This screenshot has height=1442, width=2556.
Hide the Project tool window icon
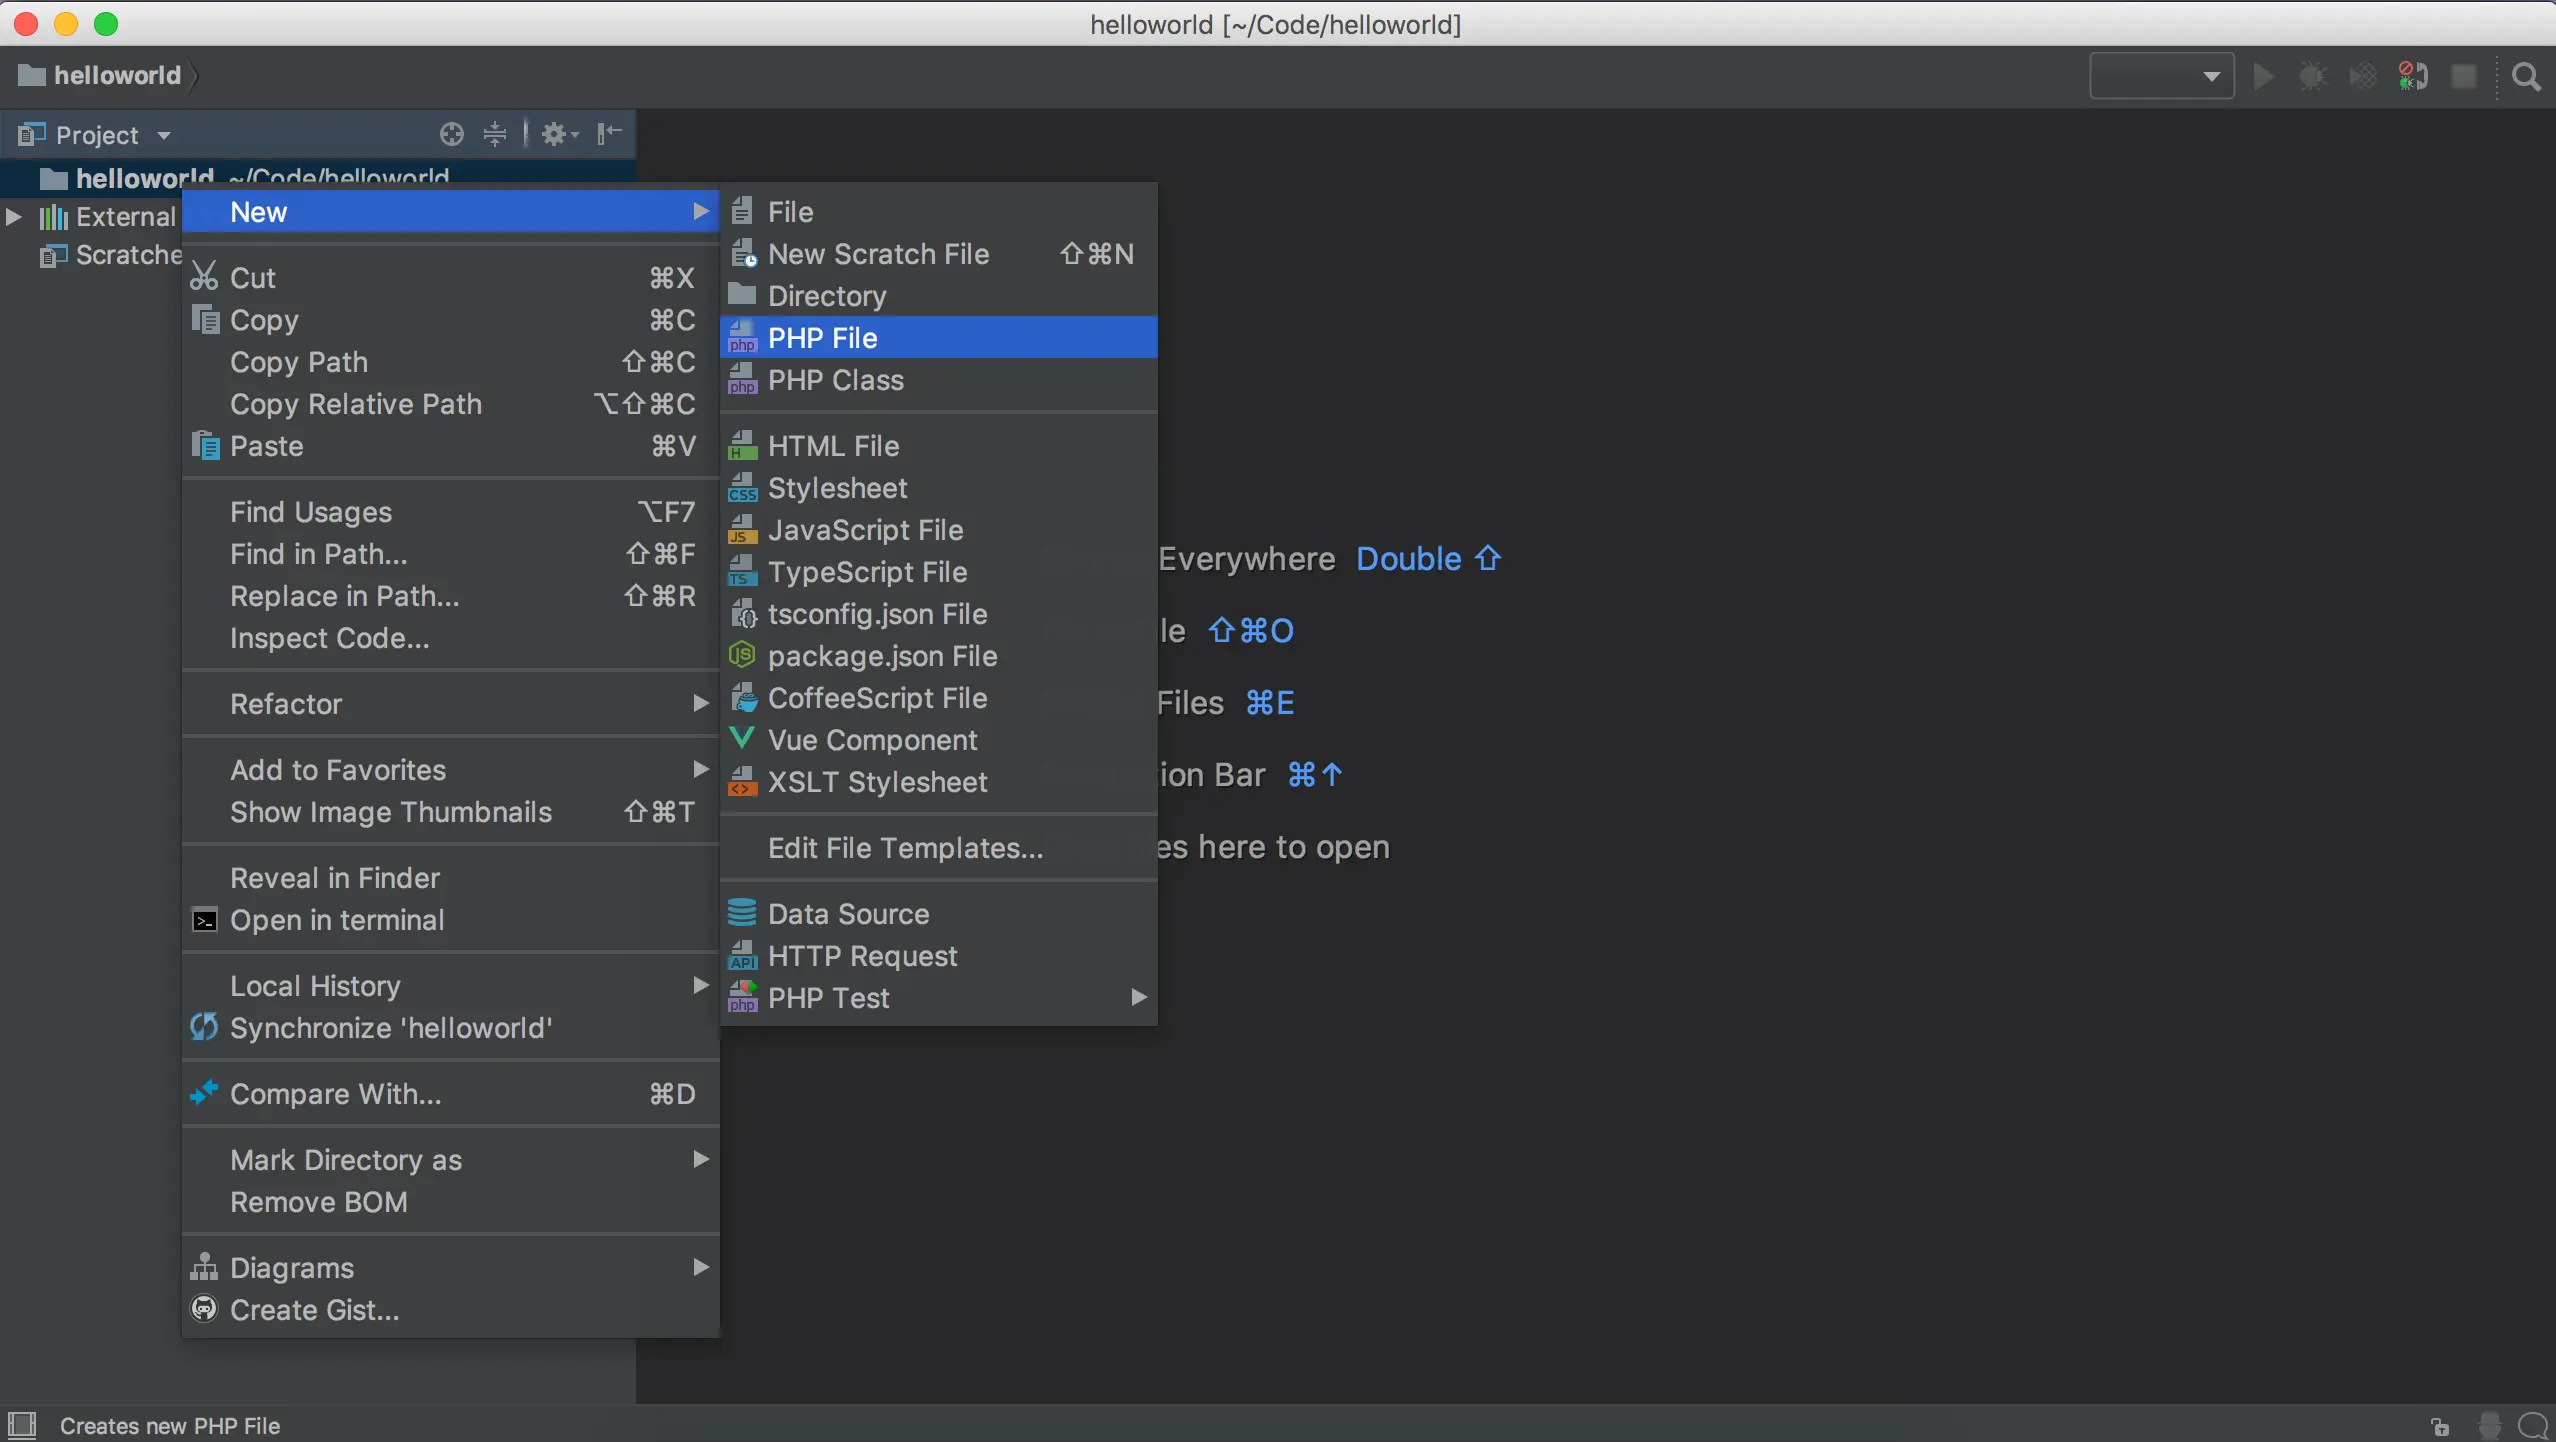[609, 134]
